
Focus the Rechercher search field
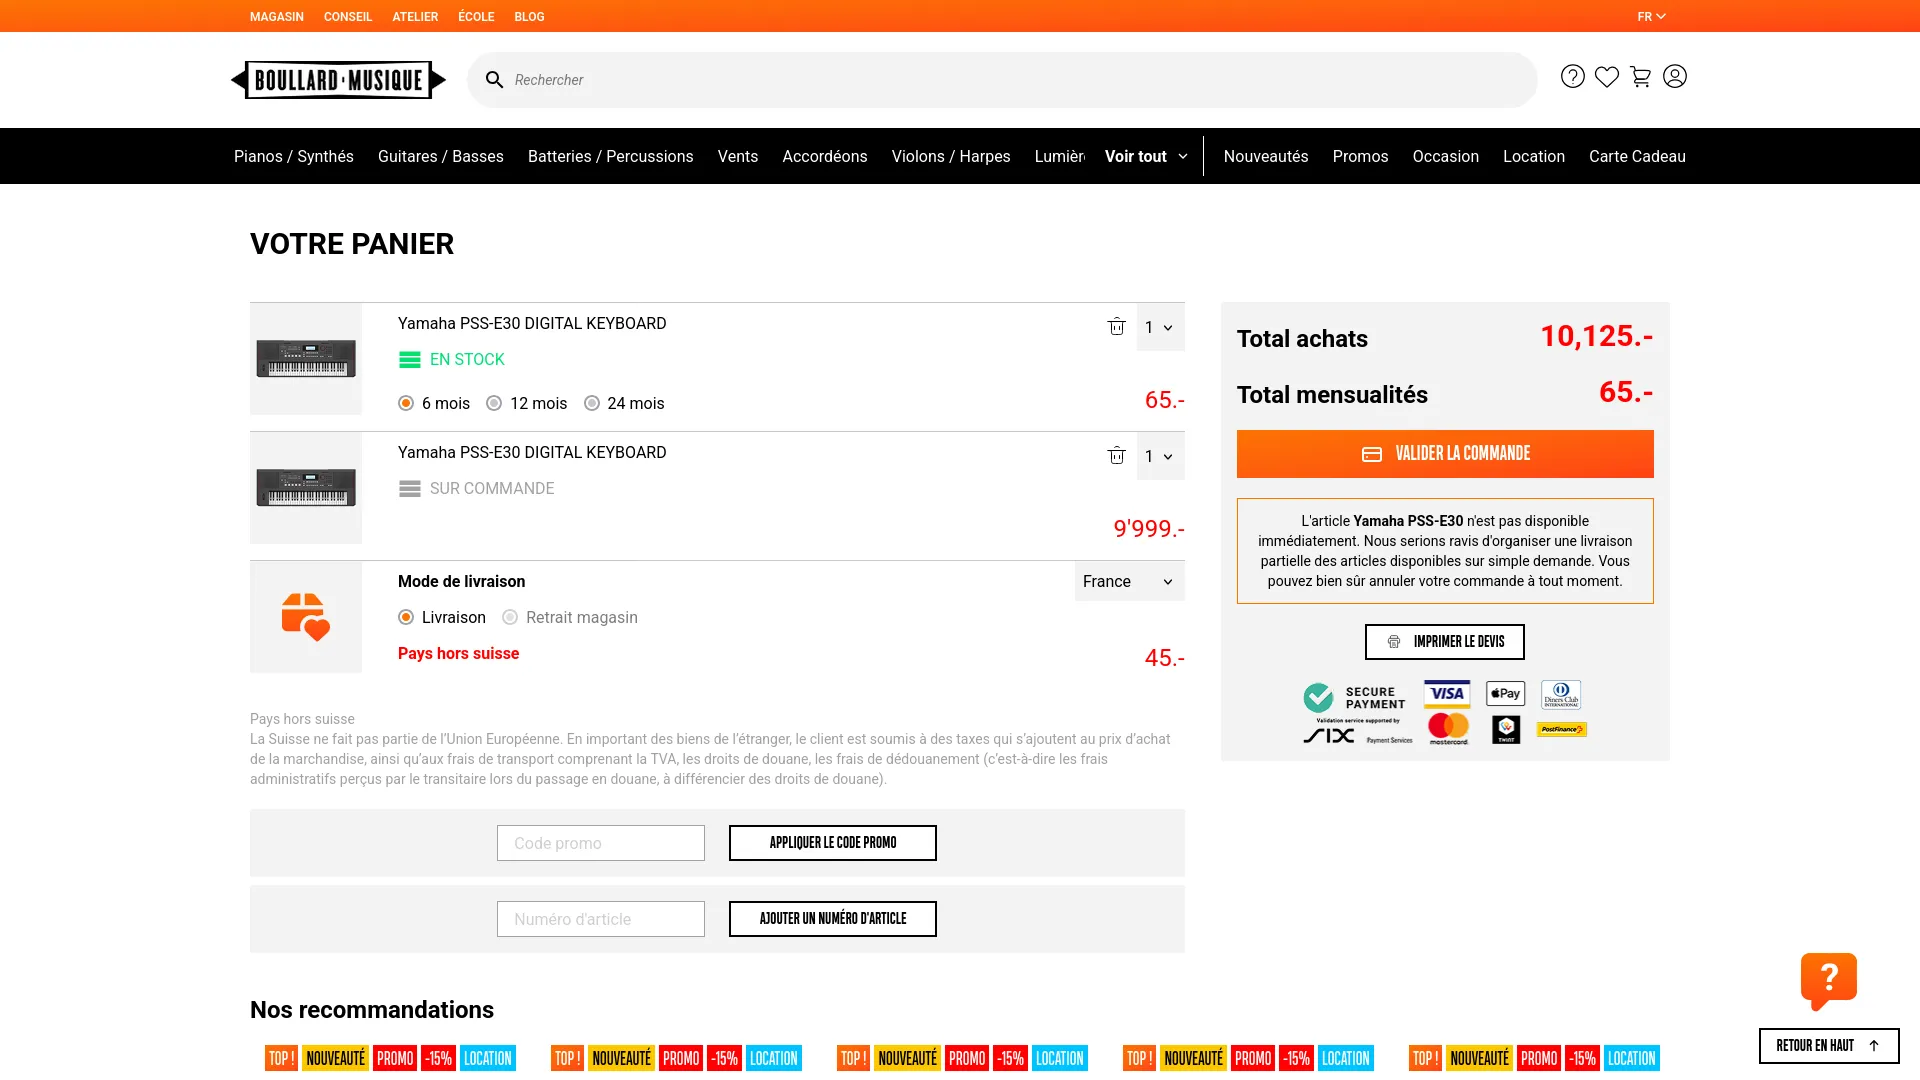pyautogui.click(x=1002, y=80)
